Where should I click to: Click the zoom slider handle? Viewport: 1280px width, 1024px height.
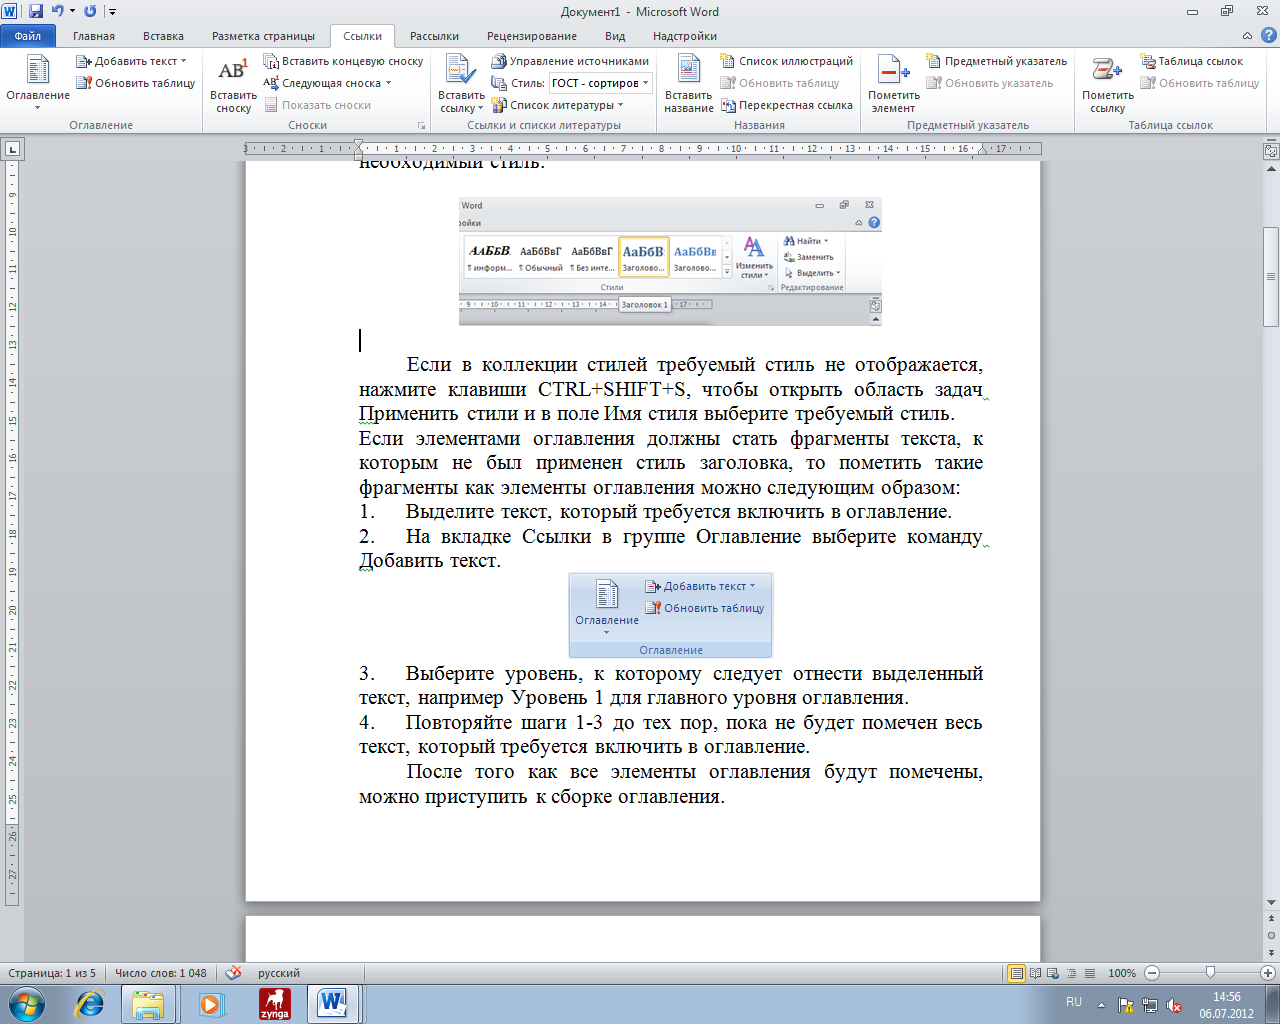[x=1210, y=973]
